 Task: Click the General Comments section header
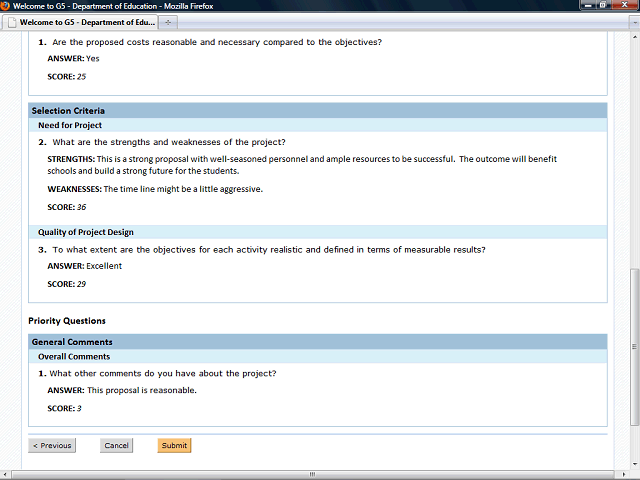tap(70, 342)
